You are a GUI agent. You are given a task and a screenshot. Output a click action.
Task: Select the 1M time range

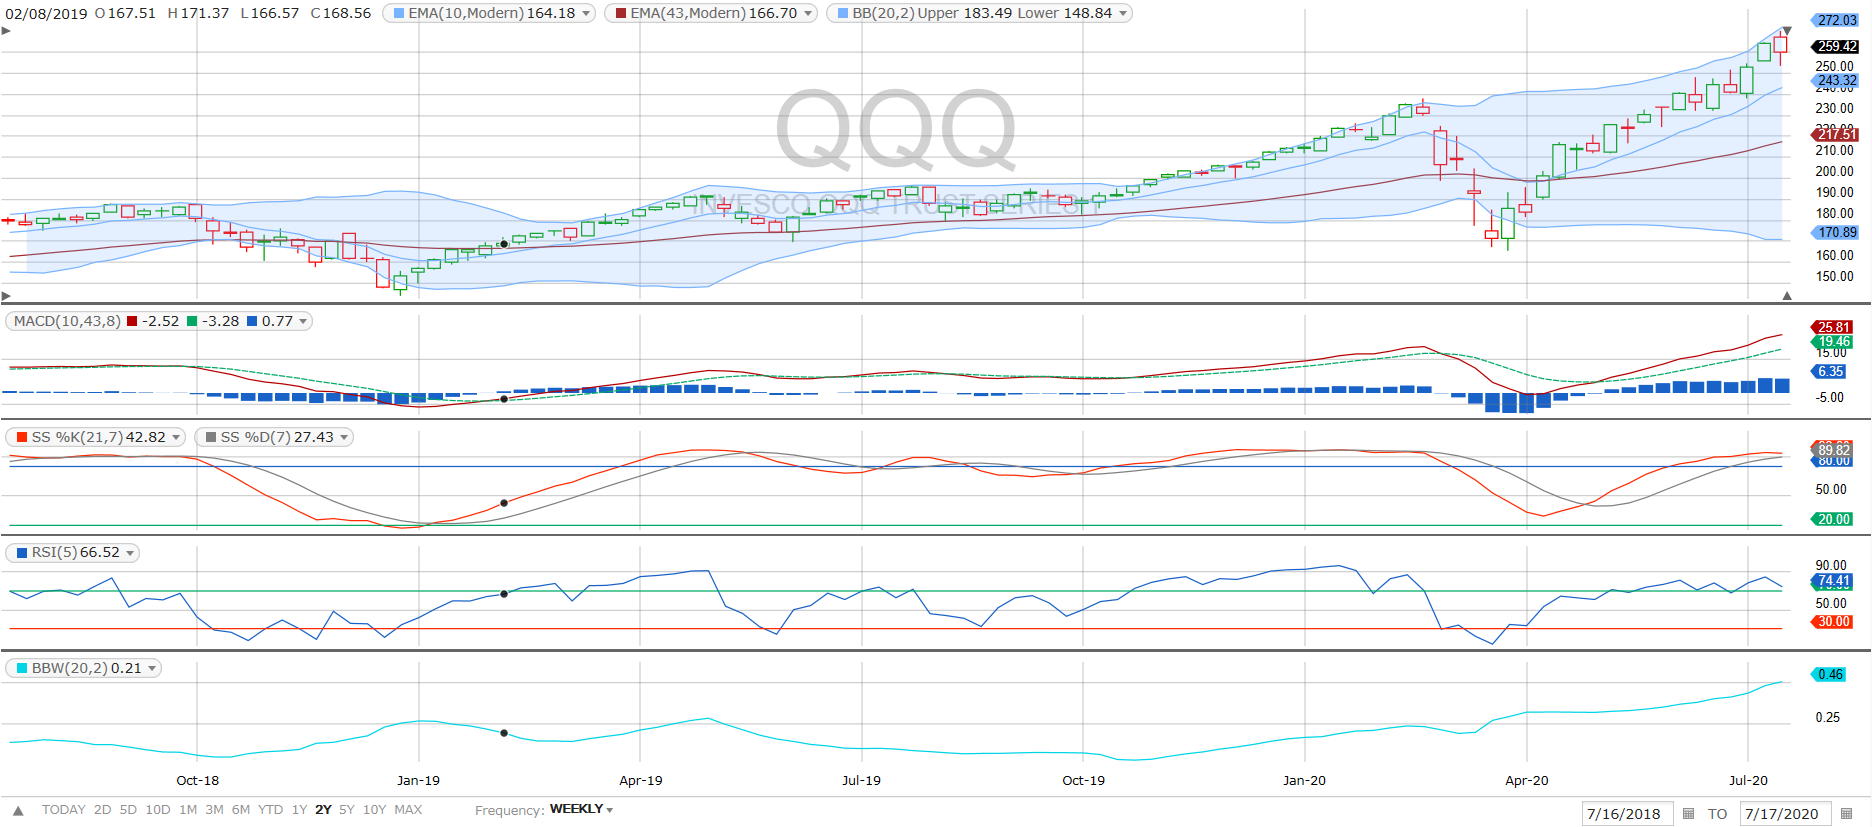point(188,810)
